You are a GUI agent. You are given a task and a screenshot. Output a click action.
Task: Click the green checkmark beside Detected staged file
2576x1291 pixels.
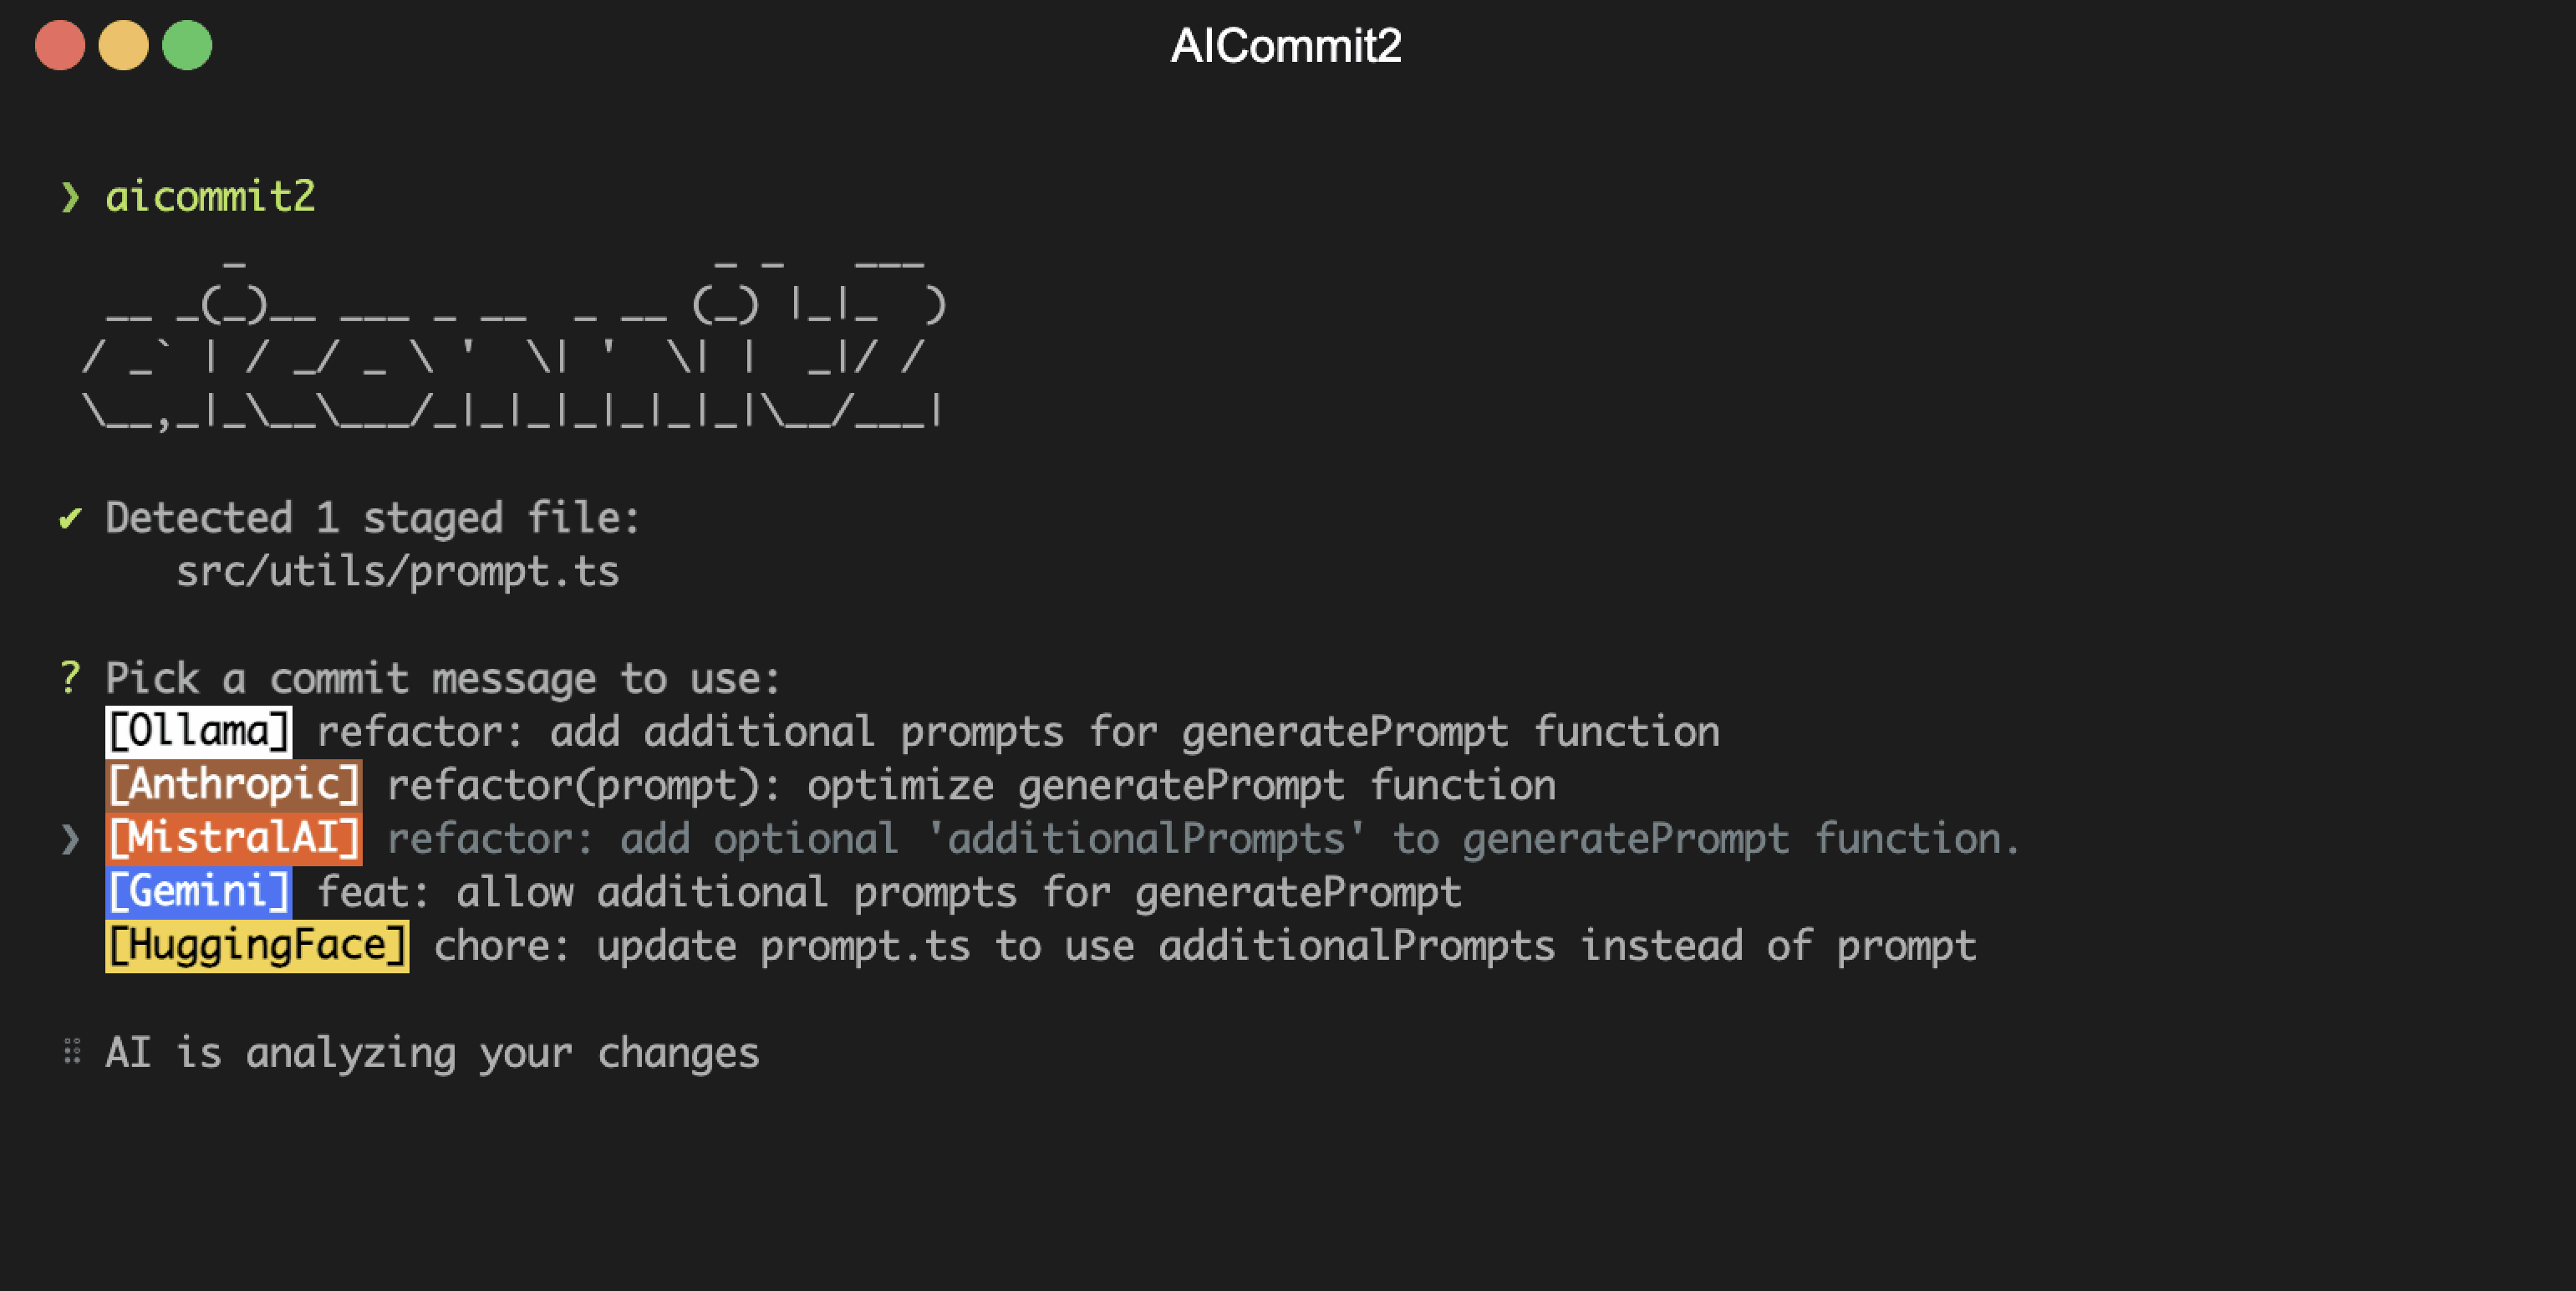point(70,518)
